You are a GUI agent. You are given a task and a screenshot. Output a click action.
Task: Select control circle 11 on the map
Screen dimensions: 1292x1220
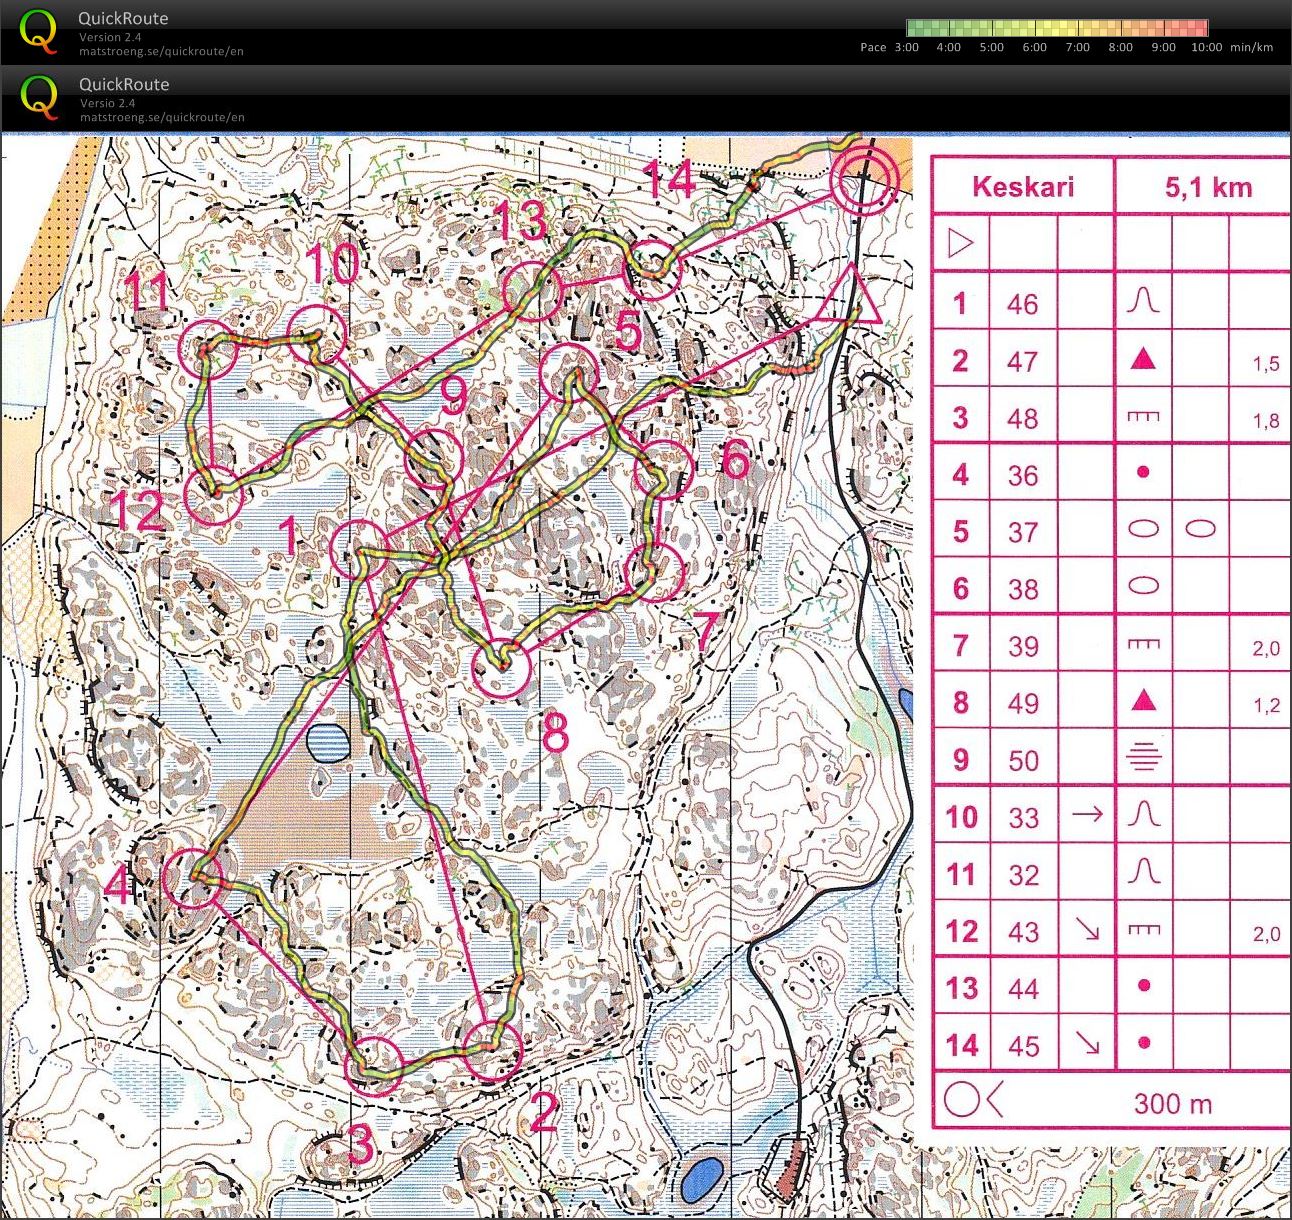click(208, 350)
